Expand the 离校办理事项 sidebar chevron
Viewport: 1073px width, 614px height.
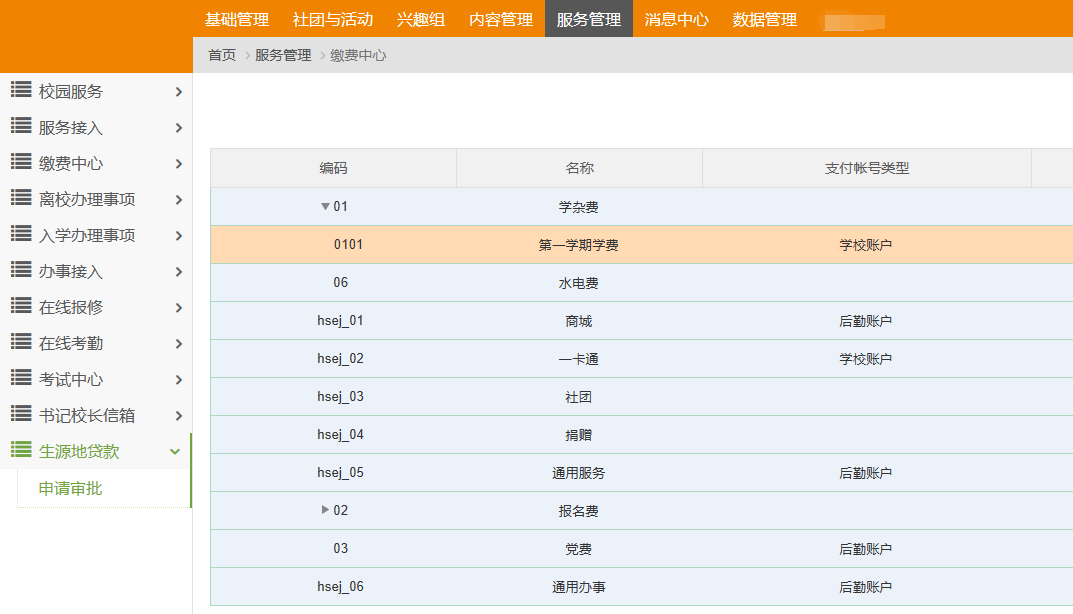point(178,200)
